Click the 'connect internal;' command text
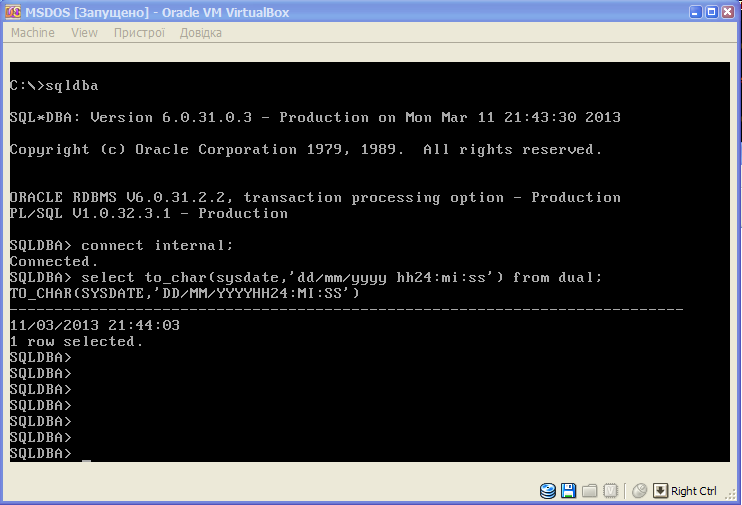Screen dimensions: 742x505 coord(157,246)
